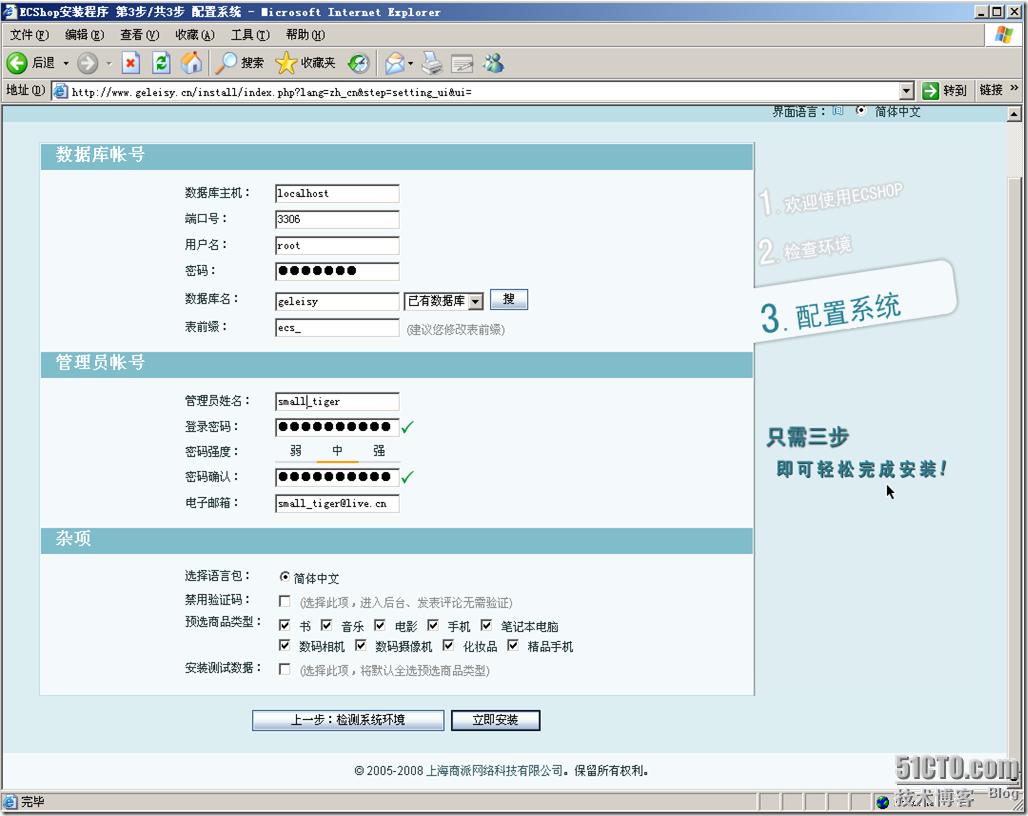
Task: Click in the 用户名 root field
Action: click(337, 246)
